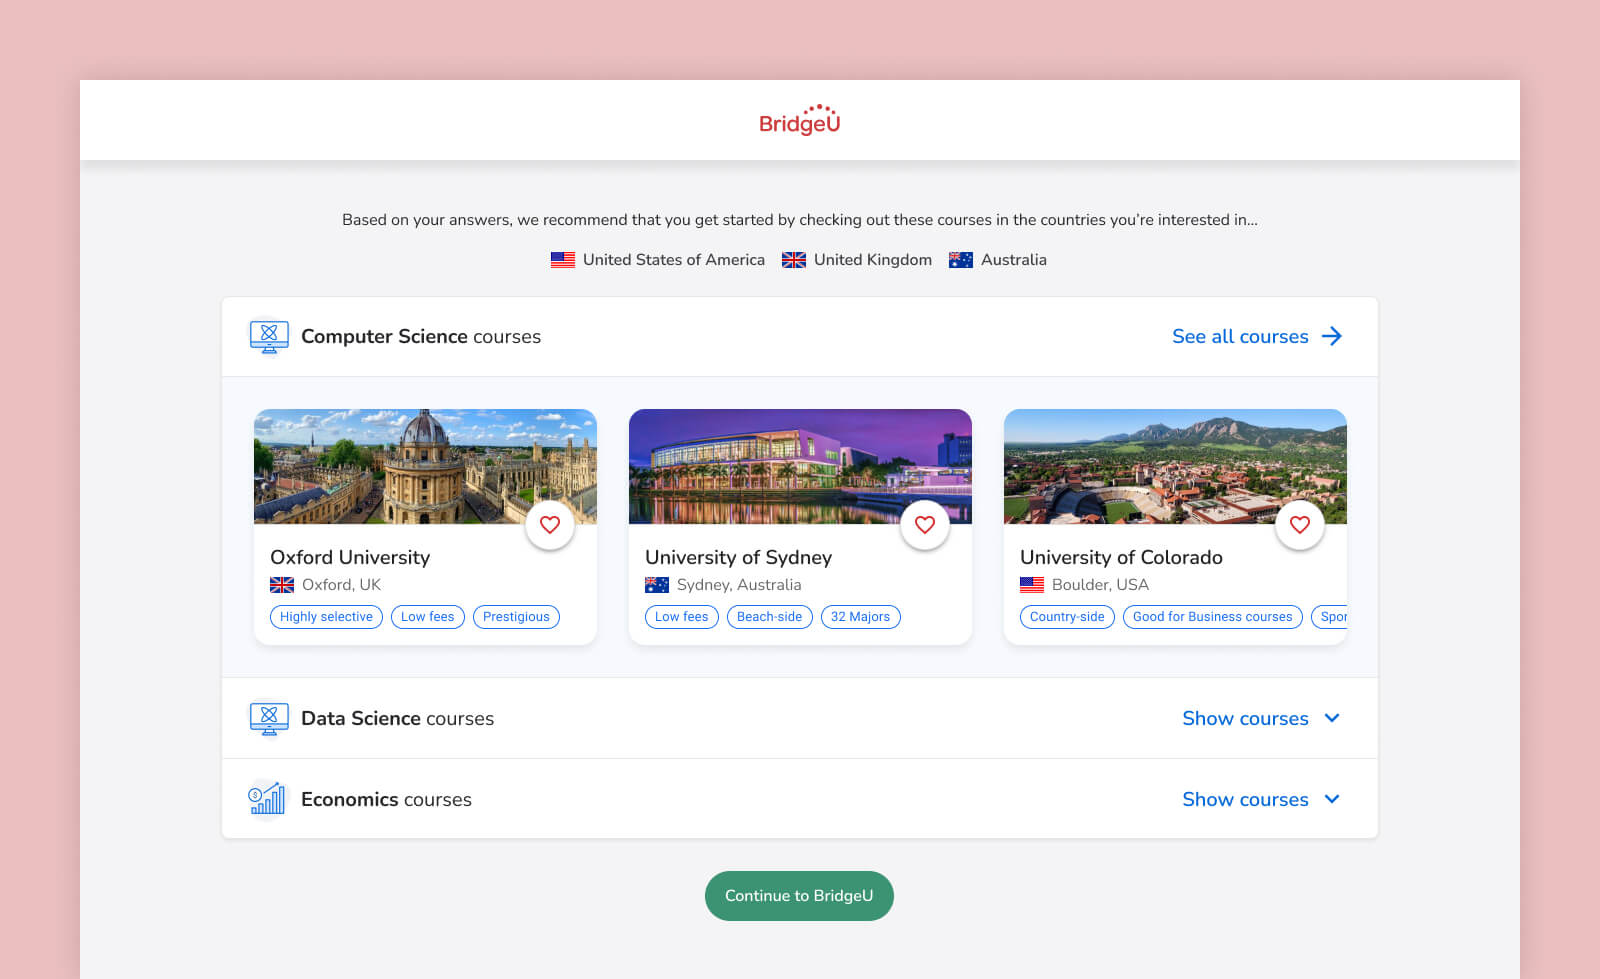Click the Economics bar chart icon

pos(266,798)
